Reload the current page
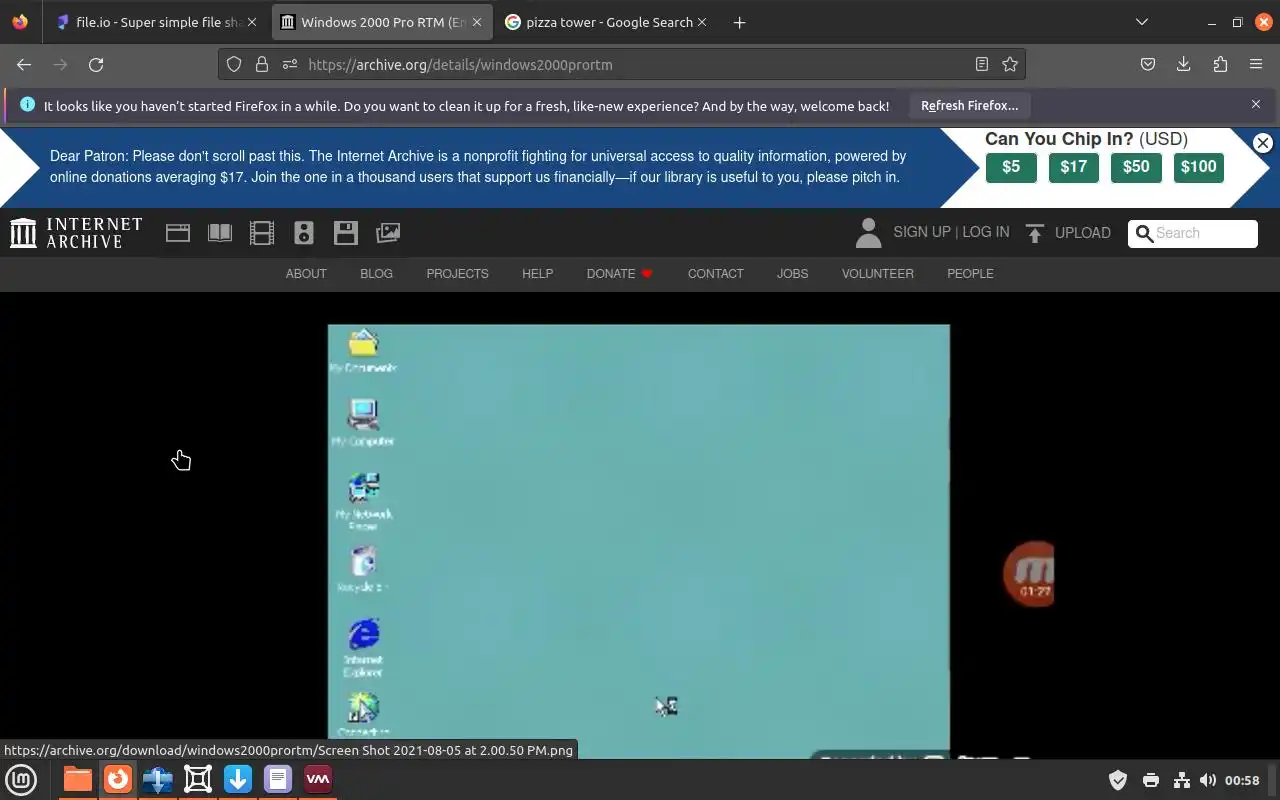This screenshot has width=1280, height=800. [x=96, y=64]
